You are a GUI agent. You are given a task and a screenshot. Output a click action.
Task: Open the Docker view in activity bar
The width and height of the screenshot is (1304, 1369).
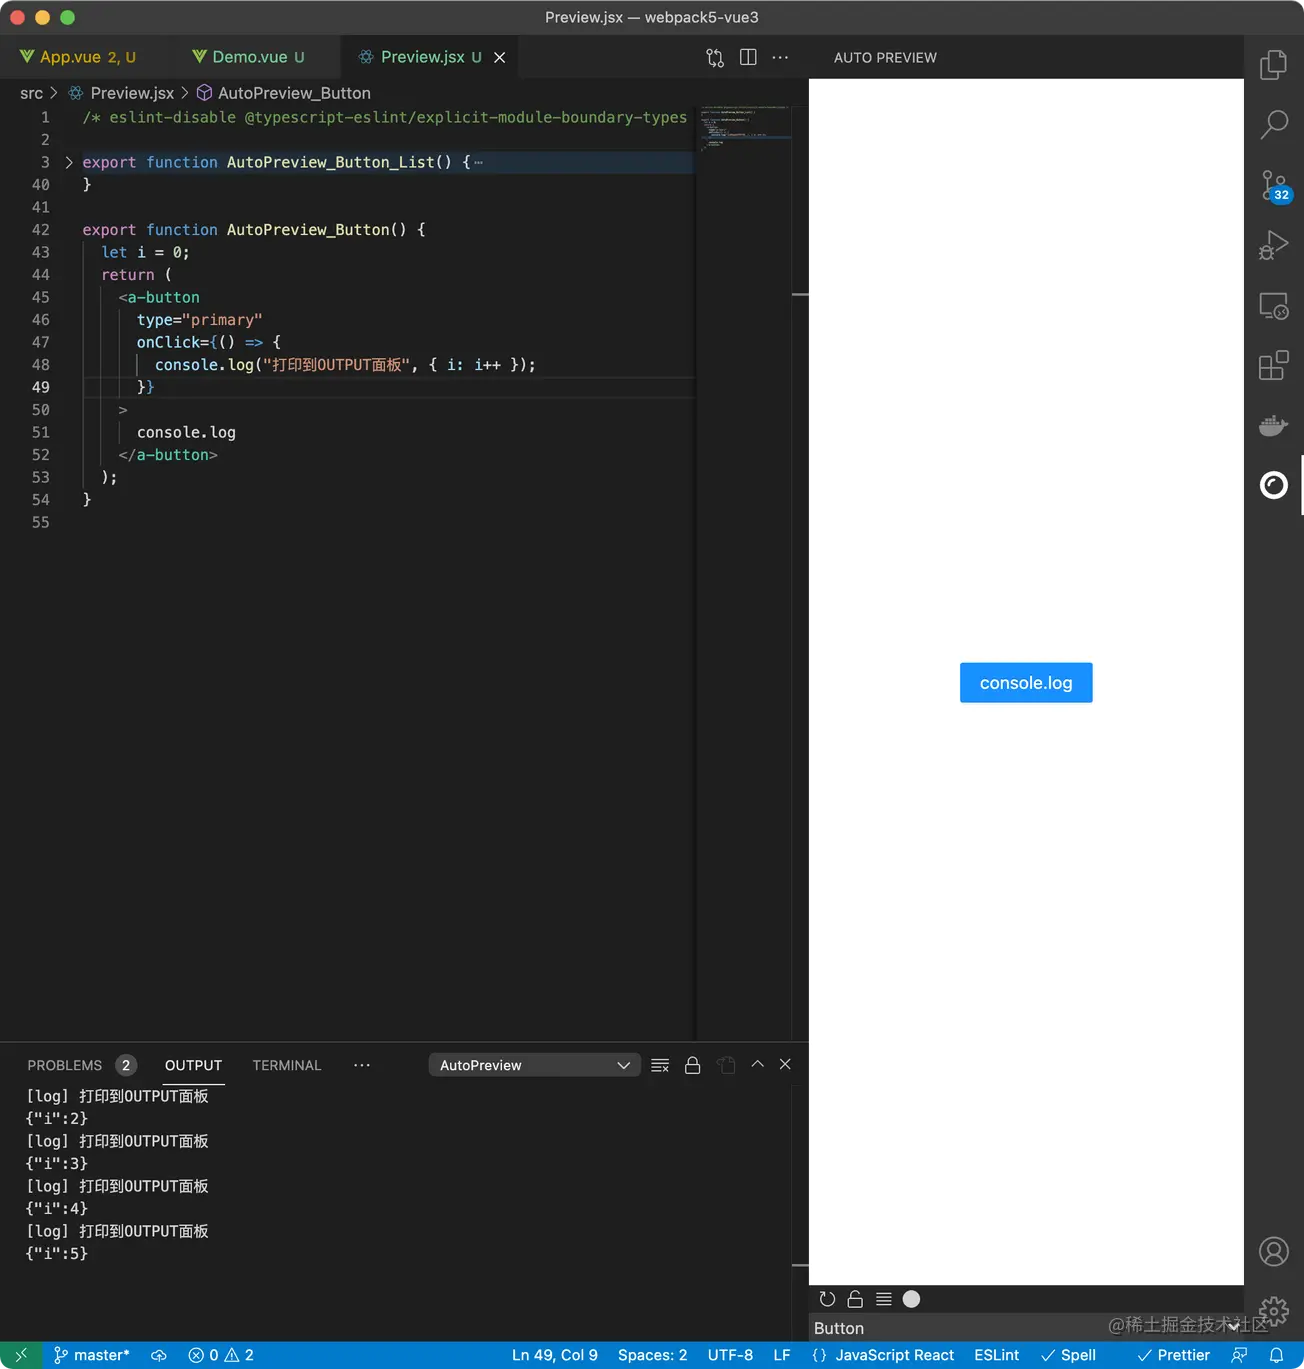[1273, 426]
